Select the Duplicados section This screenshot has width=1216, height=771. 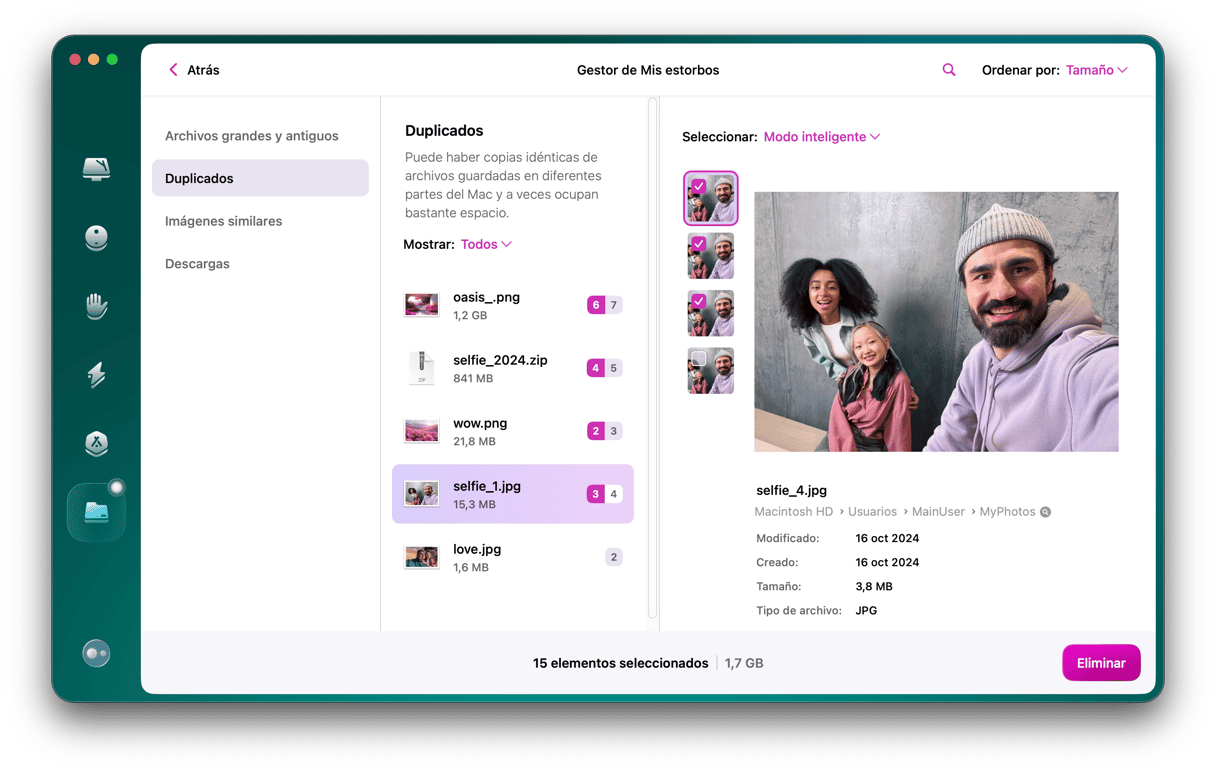260,178
